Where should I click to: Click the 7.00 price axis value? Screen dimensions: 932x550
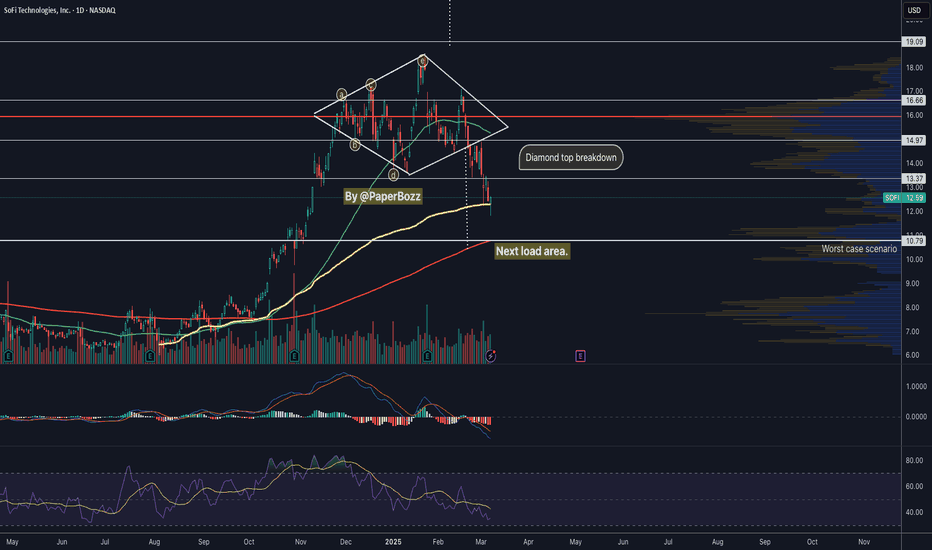click(912, 331)
